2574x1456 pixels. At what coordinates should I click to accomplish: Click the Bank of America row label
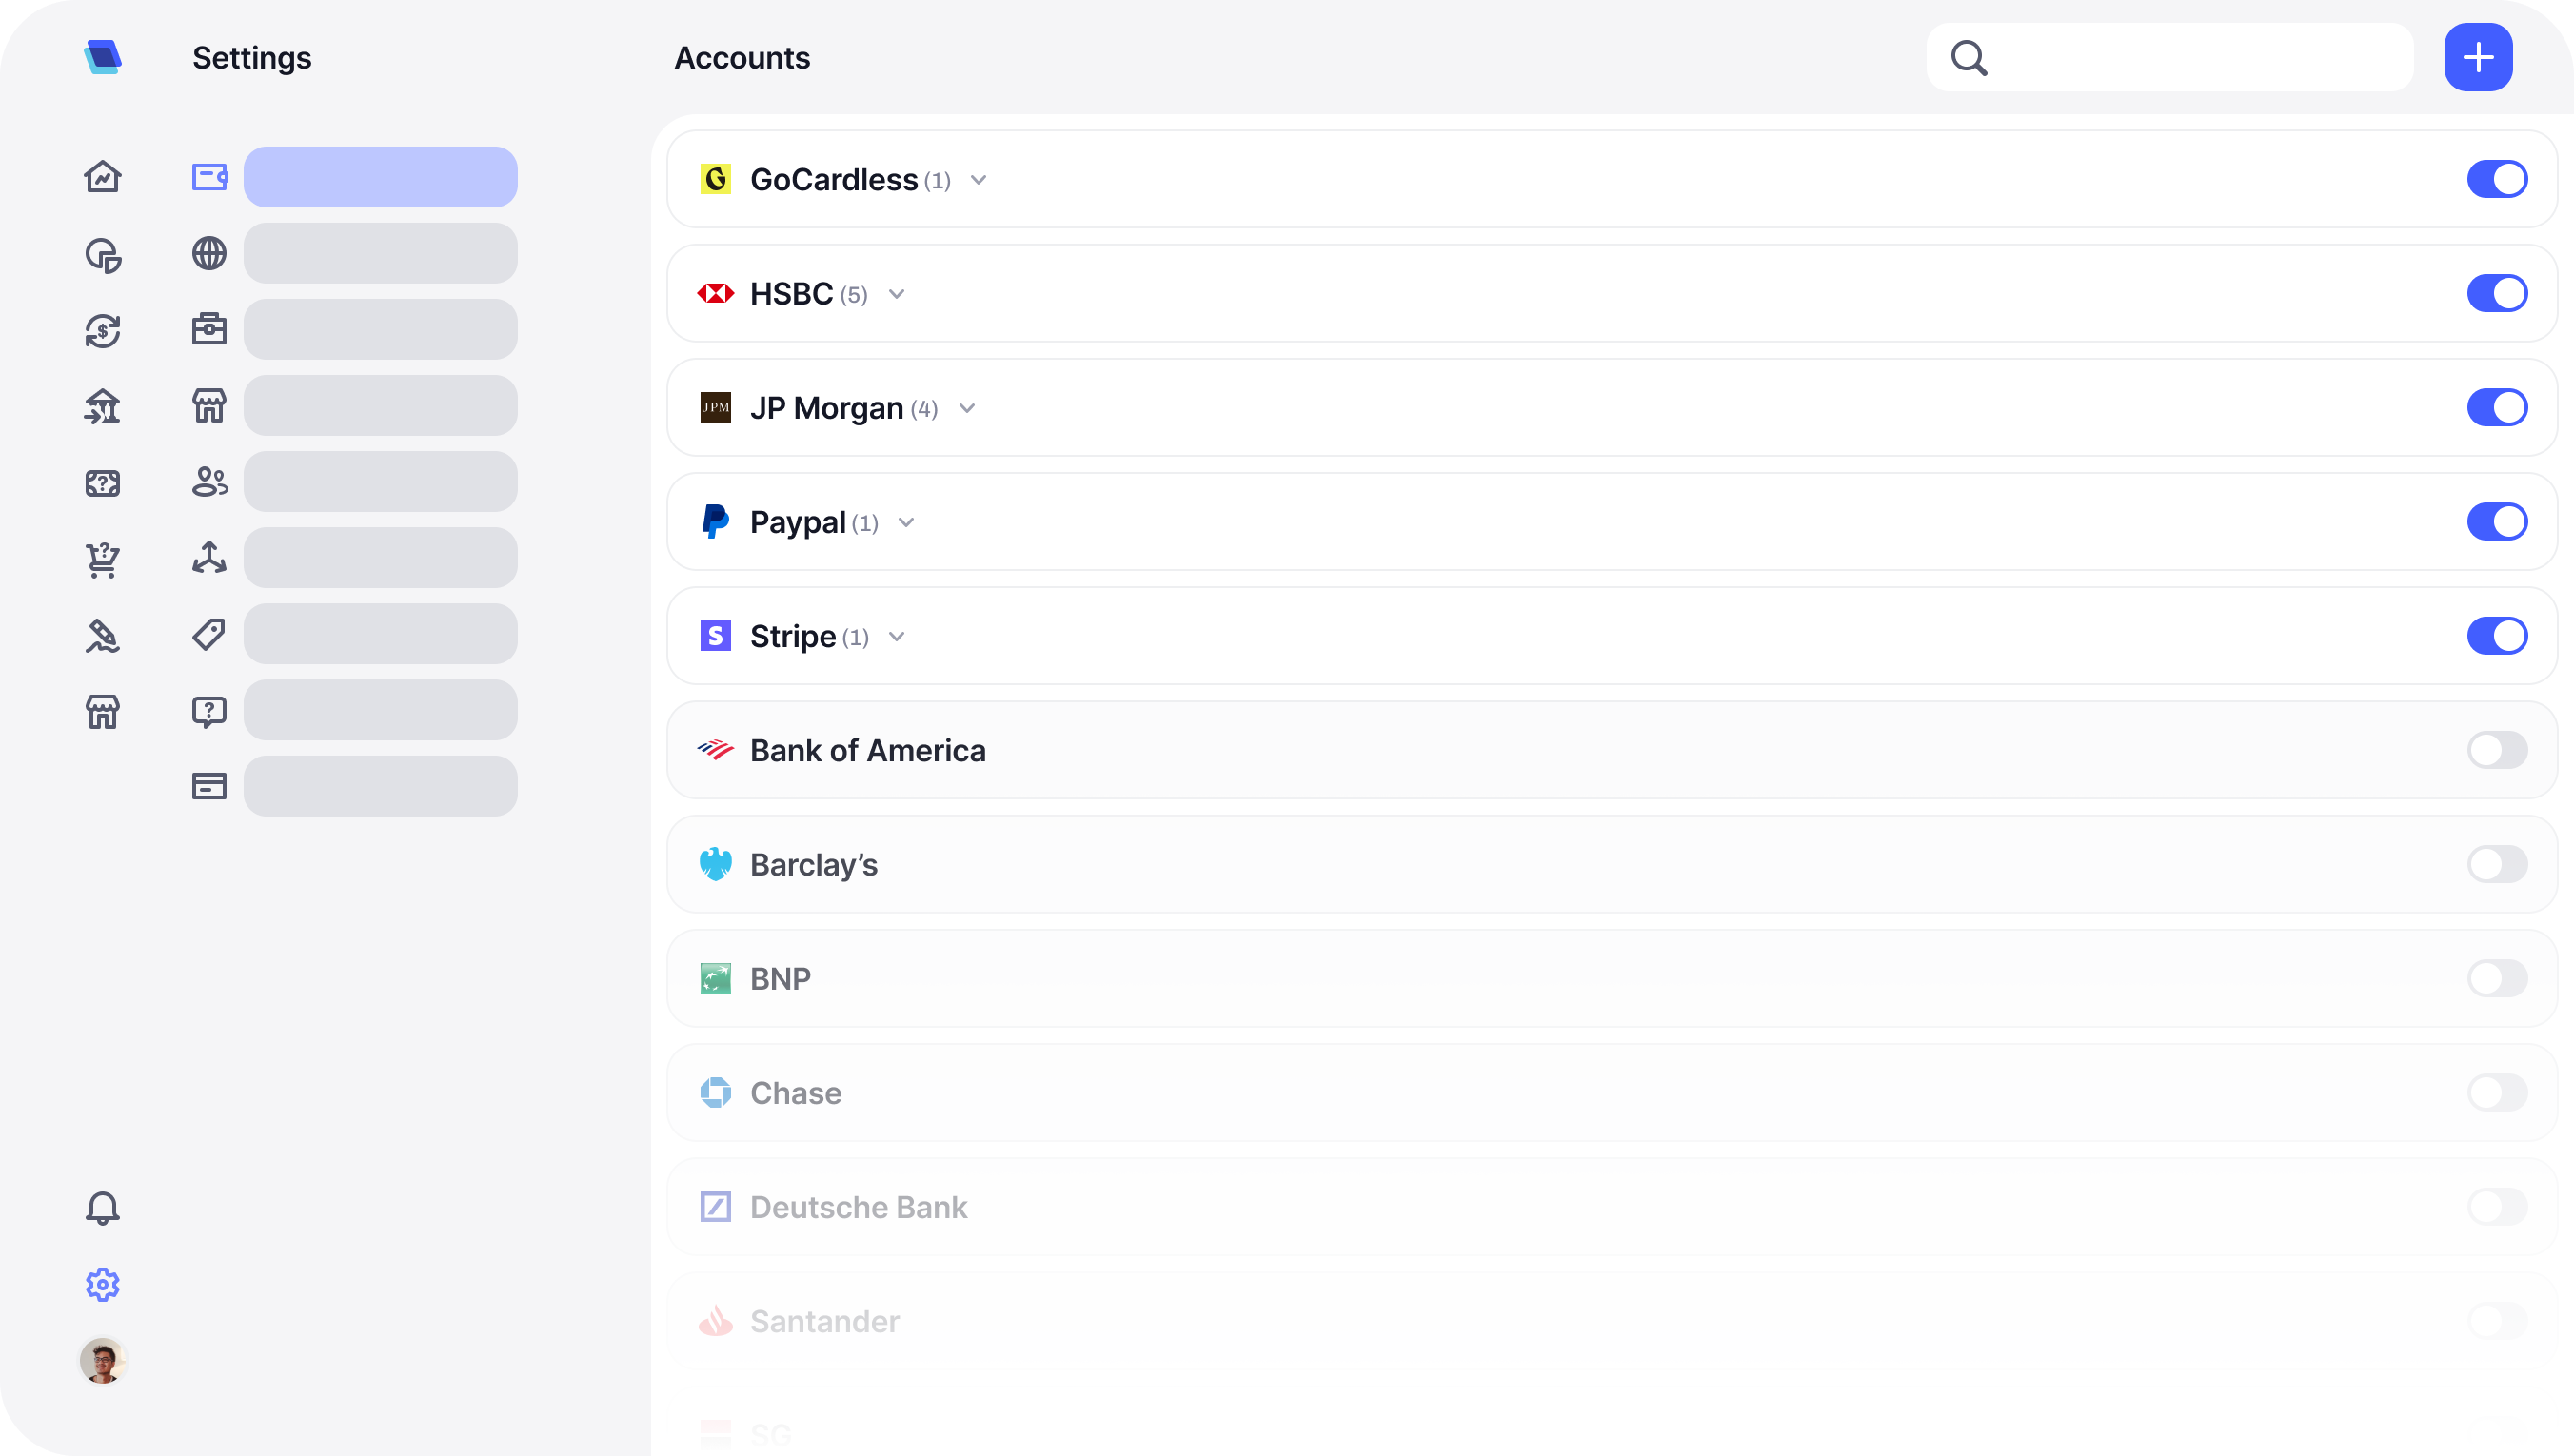click(x=867, y=750)
